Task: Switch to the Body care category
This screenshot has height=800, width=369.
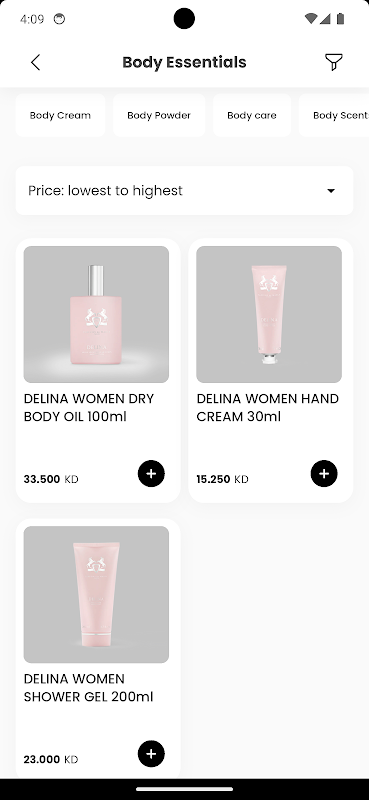Action: 252,115
